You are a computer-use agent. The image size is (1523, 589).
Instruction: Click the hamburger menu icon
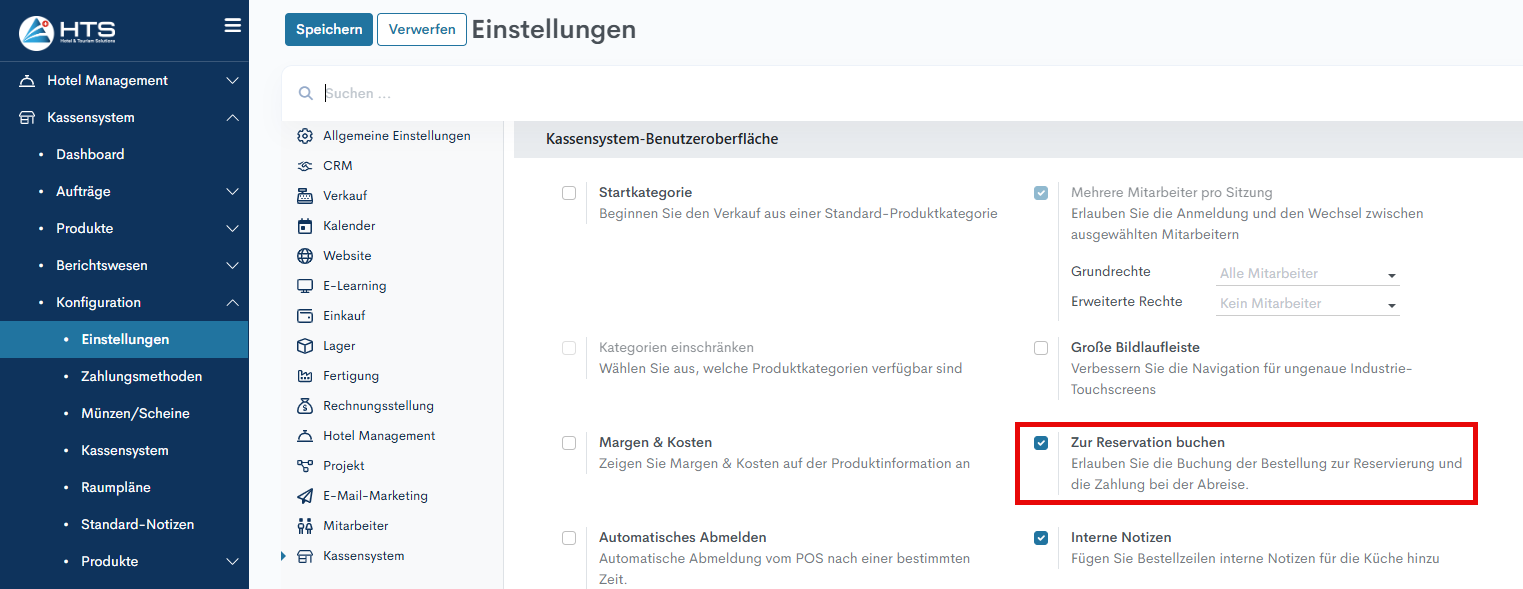pos(232,26)
